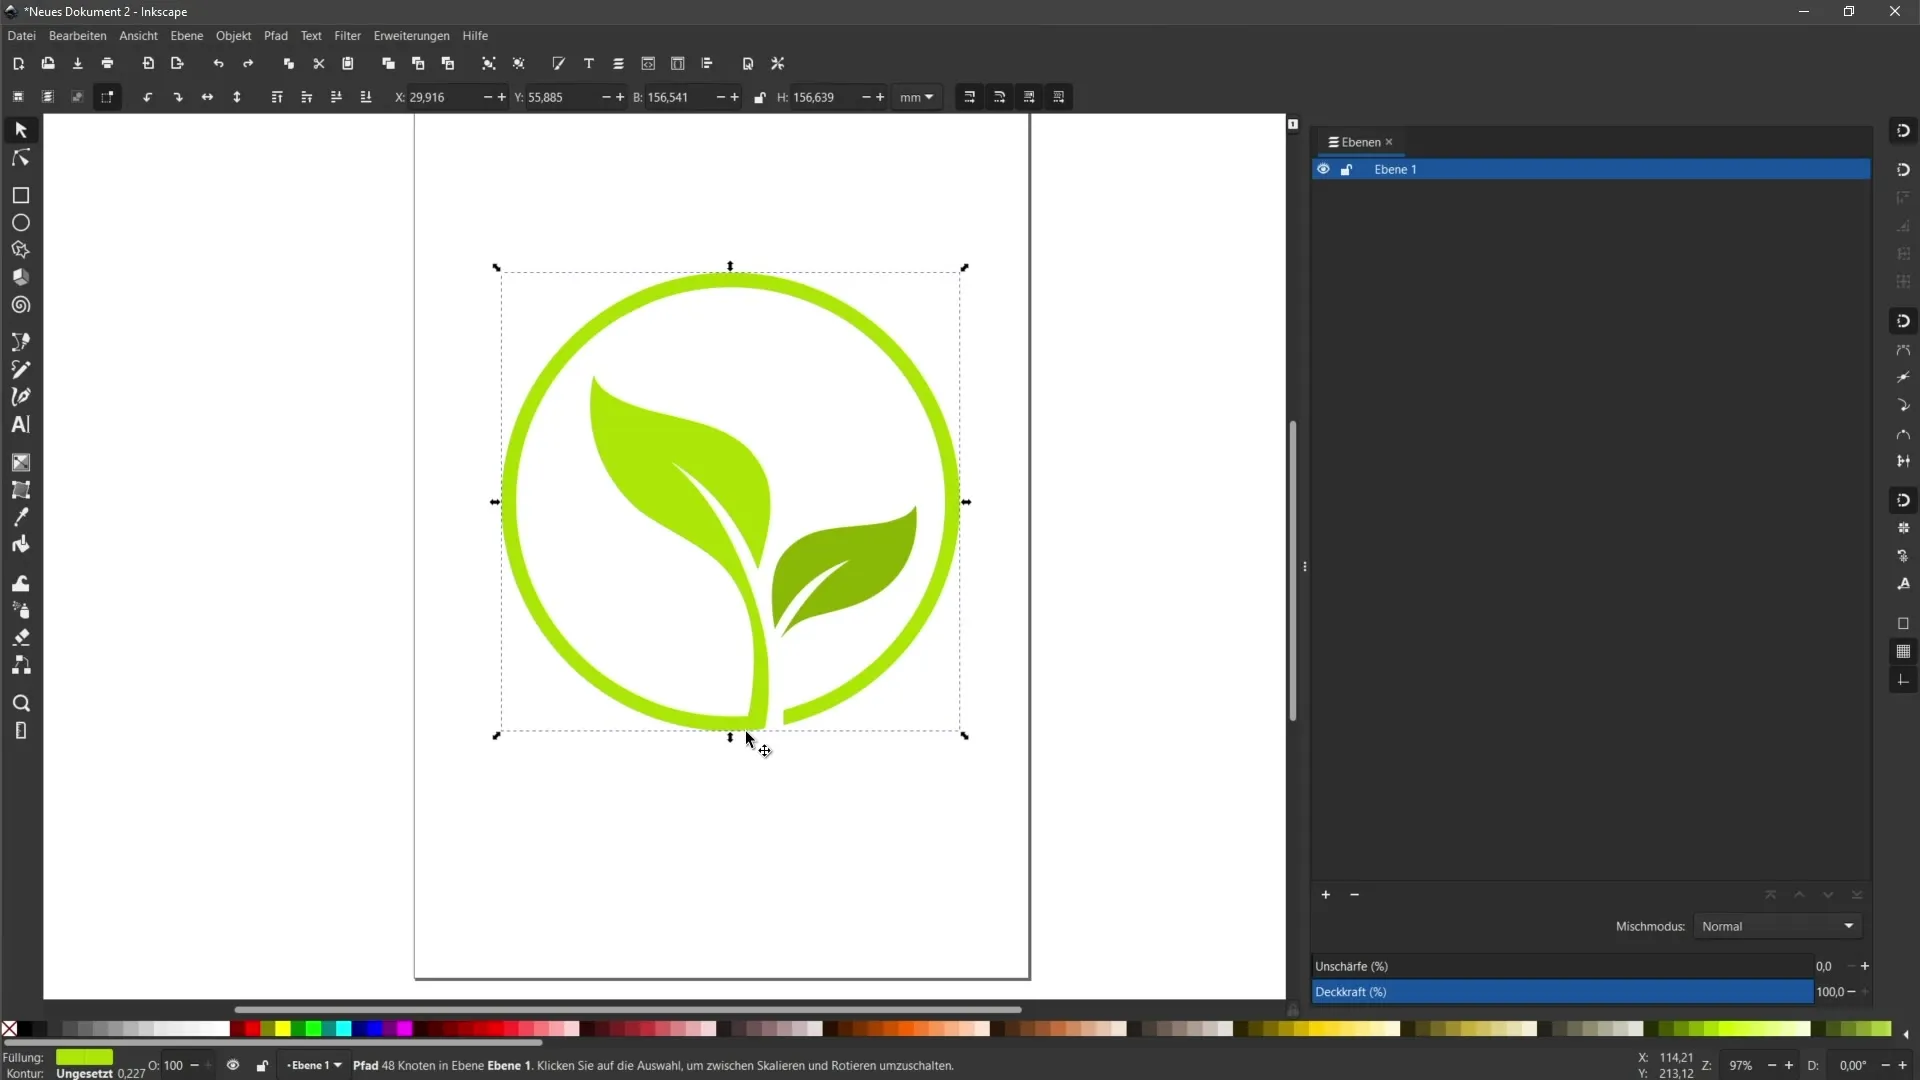The height and width of the screenshot is (1080, 1920).
Task: Select the Node tool in toolbar
Action: click(x=20, y=157)
